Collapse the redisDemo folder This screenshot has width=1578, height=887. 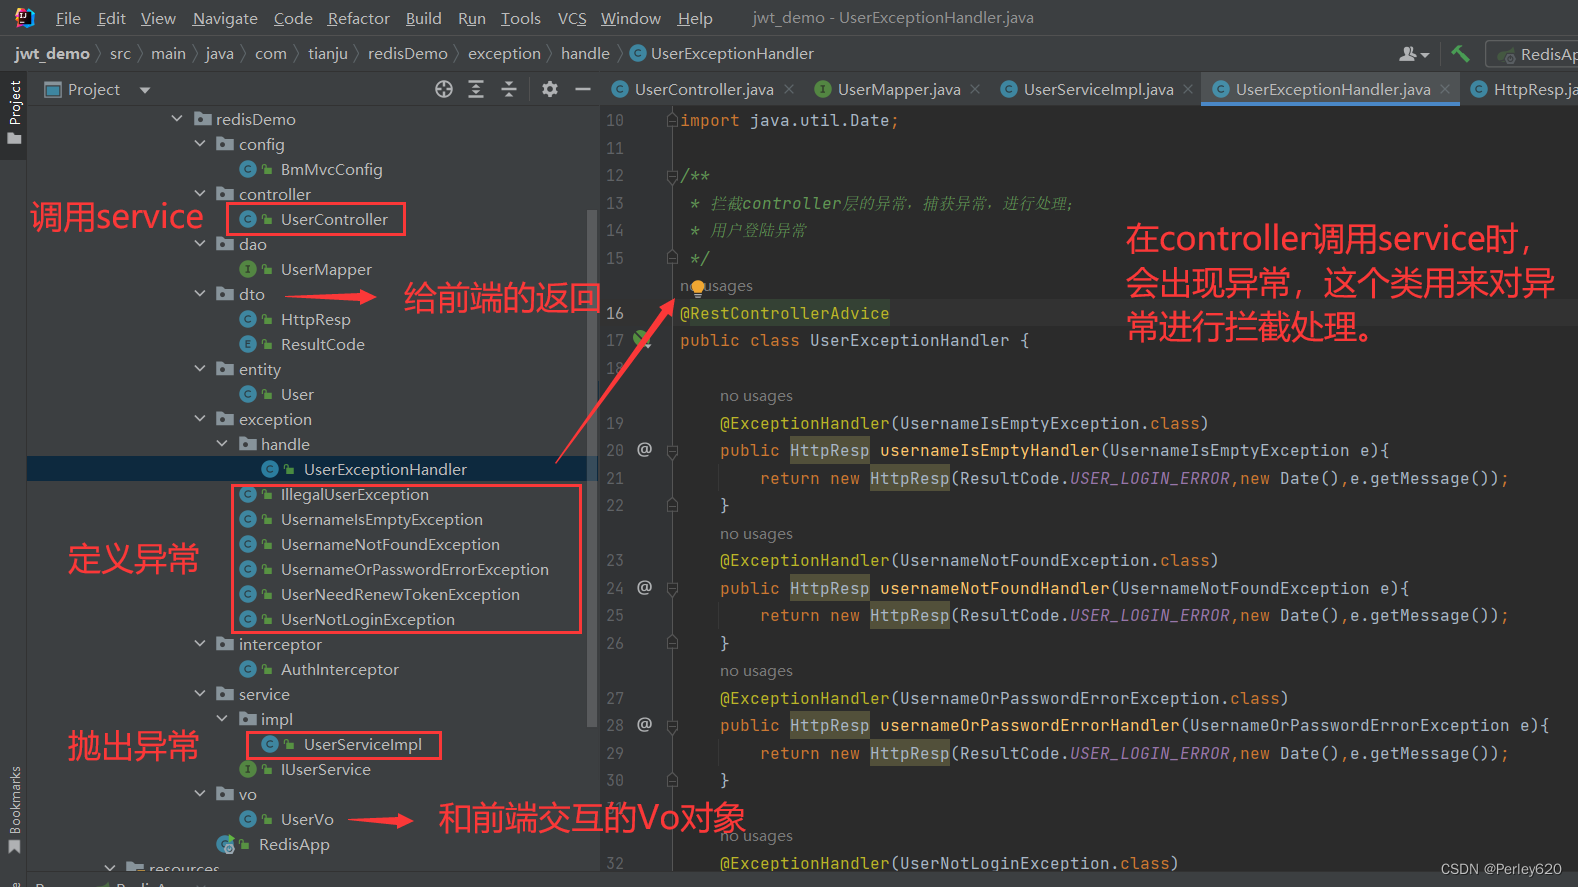[177, 119]
